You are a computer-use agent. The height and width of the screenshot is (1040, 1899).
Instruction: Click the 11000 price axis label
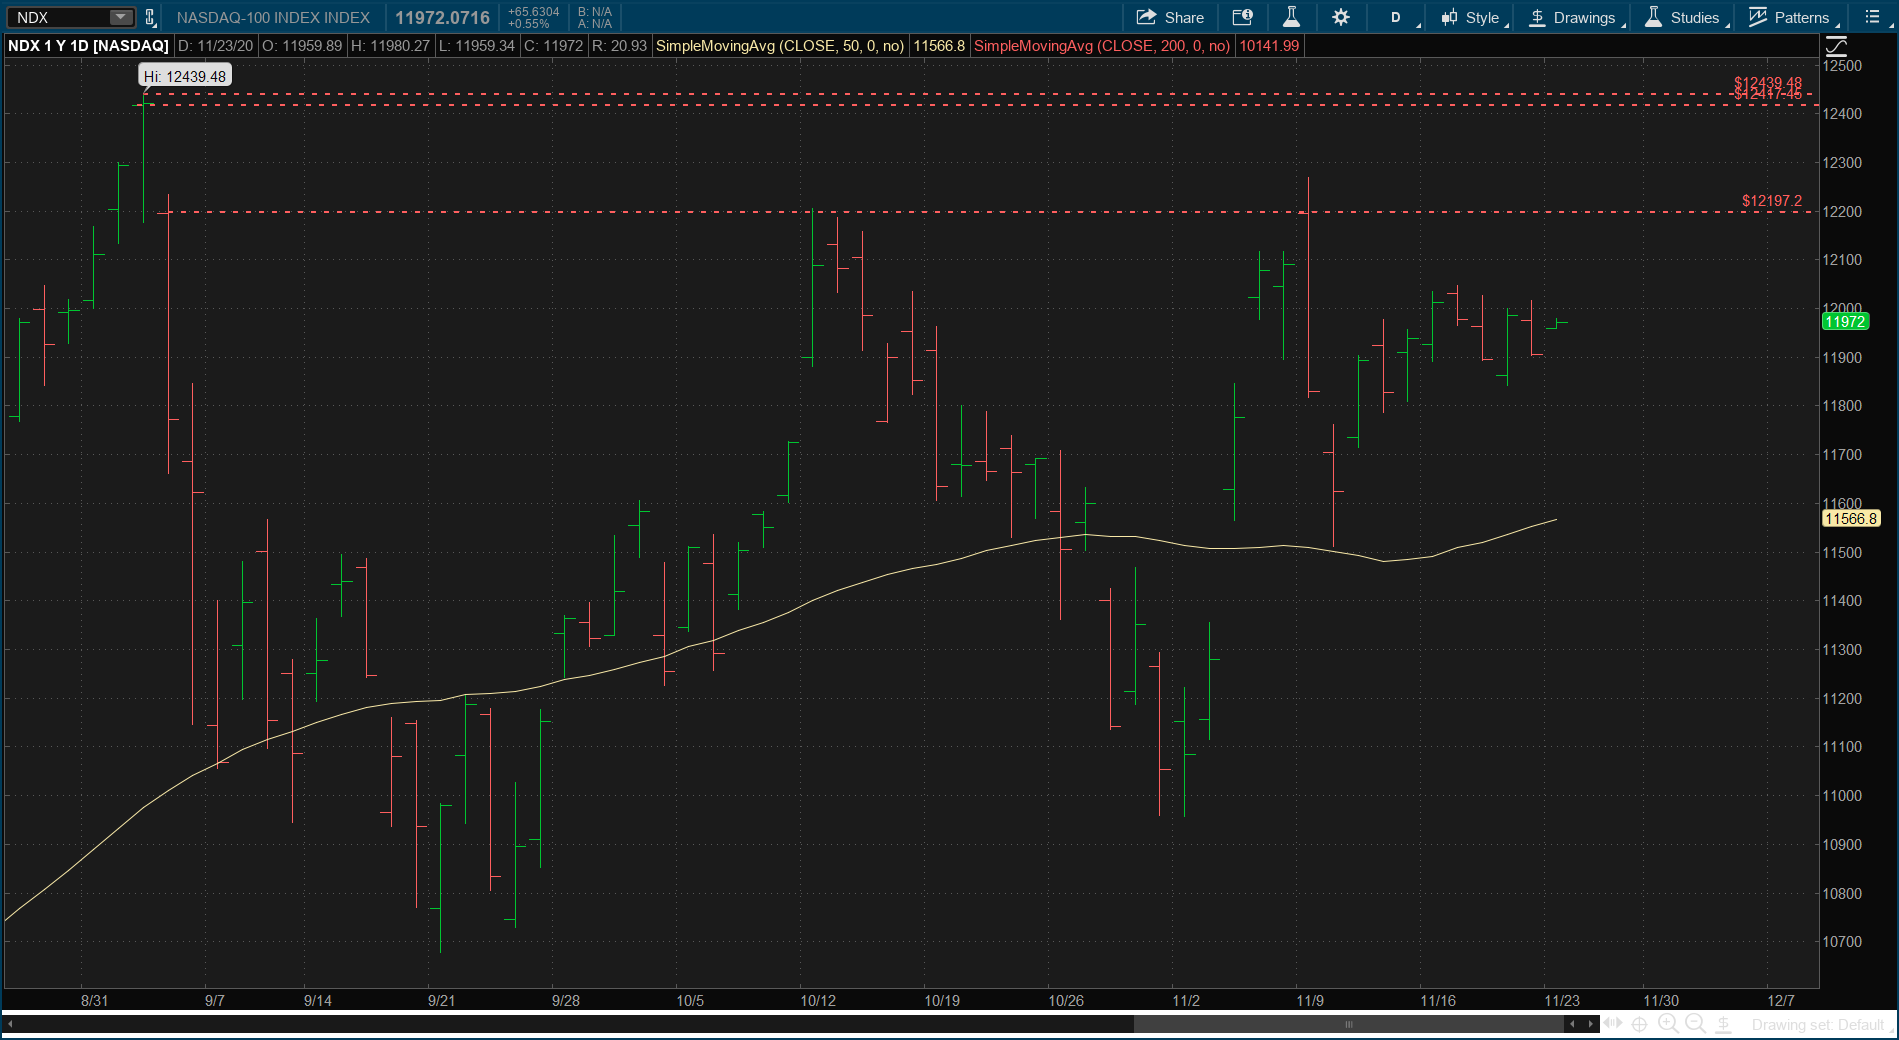1842,796
